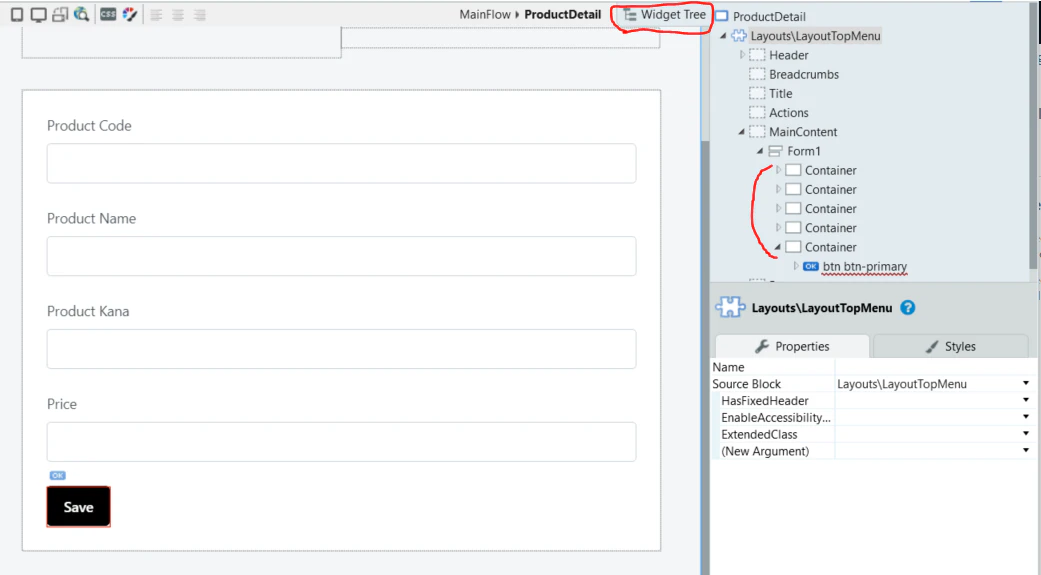This screenshot has width=1041, height=575.
Task: Expand the first Container under Form1
Action: click(x=778, y=171)
